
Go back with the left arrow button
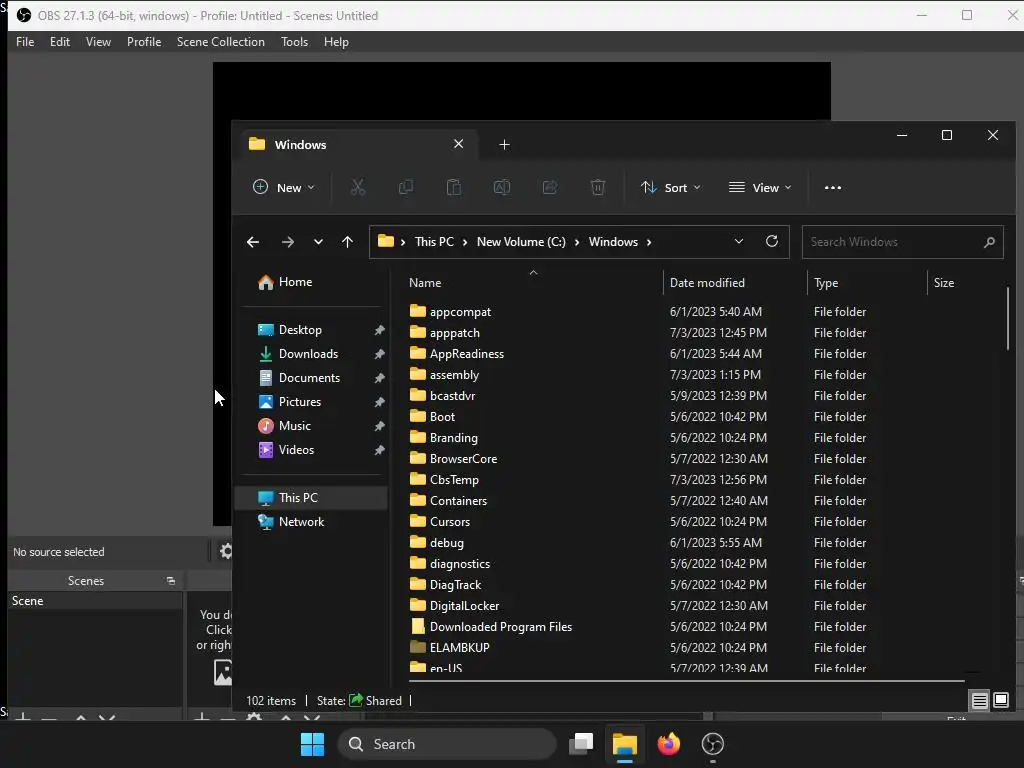(x=253, y=242)
